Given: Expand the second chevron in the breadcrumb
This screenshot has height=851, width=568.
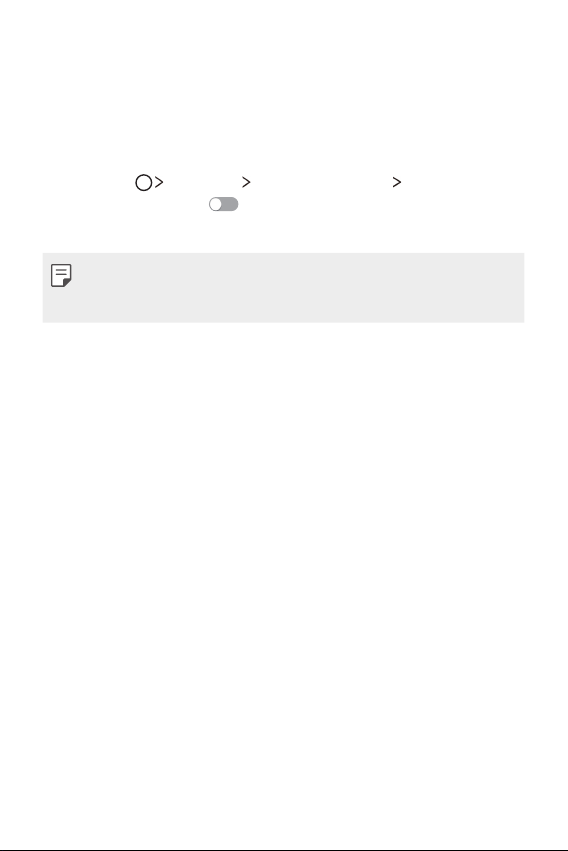Looking at the screenshot, I should click(246, 182).
